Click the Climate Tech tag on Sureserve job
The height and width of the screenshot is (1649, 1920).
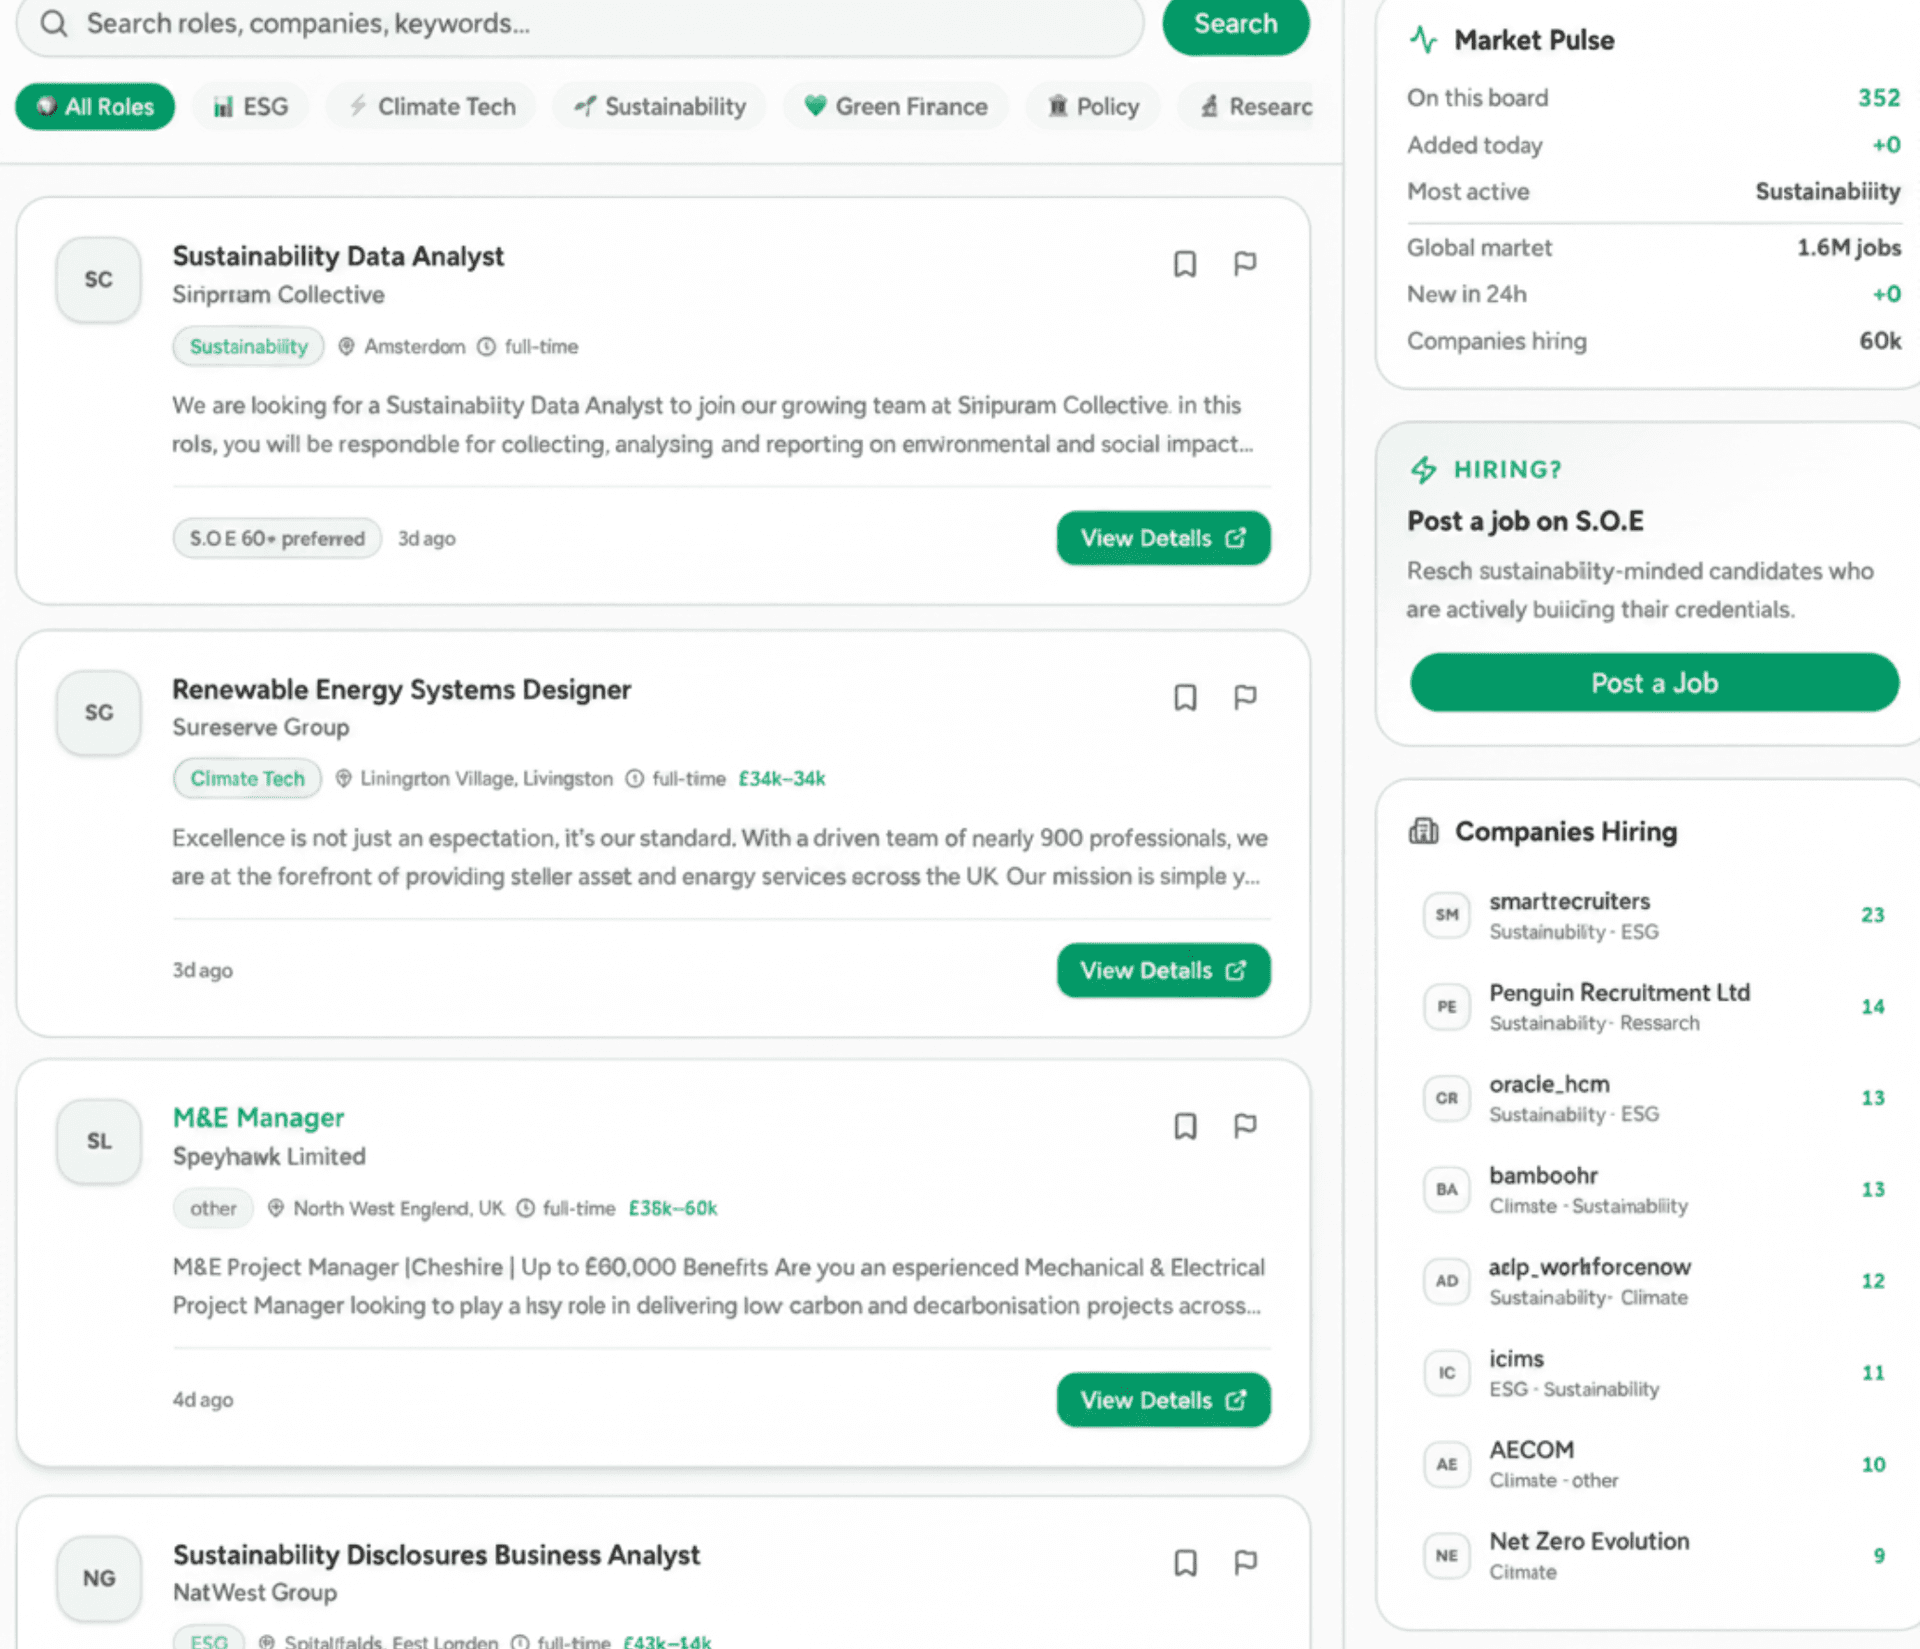click(247, 778)
